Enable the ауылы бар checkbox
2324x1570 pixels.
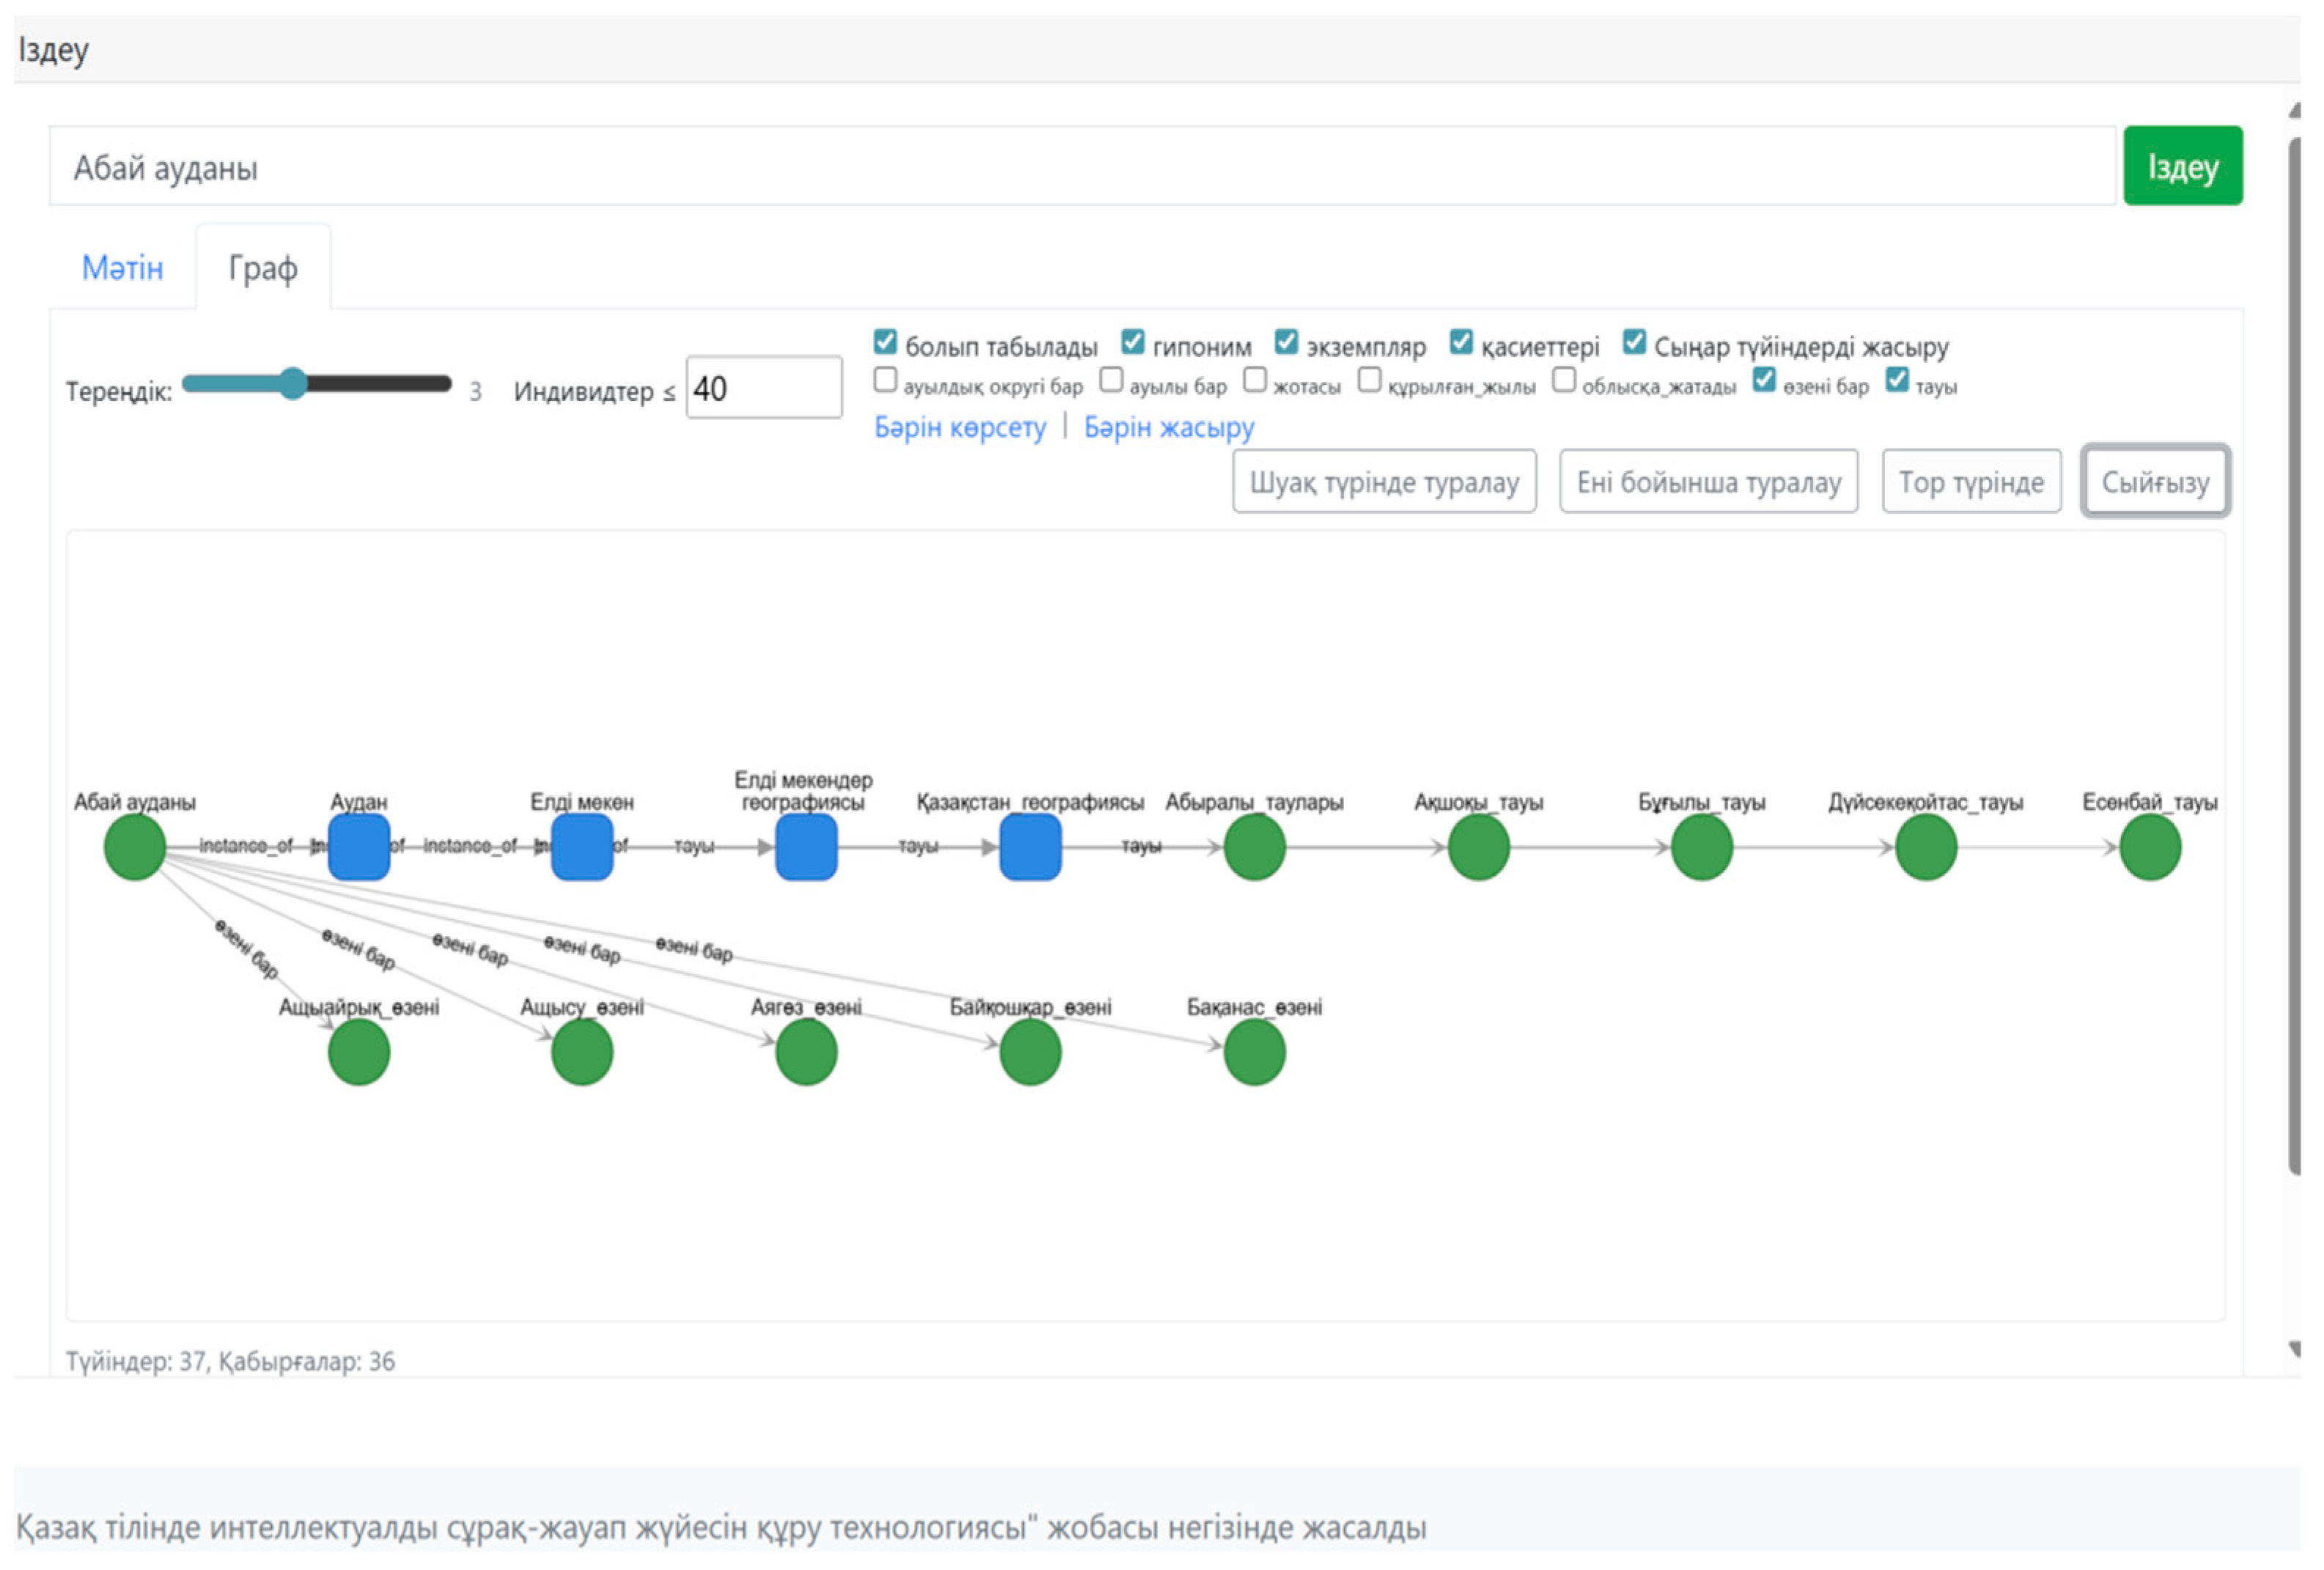pos(1111,381)
